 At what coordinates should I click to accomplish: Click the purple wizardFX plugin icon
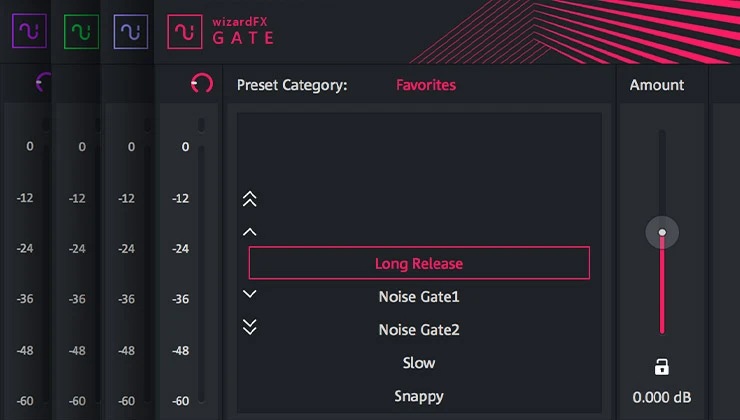(29, 32)
